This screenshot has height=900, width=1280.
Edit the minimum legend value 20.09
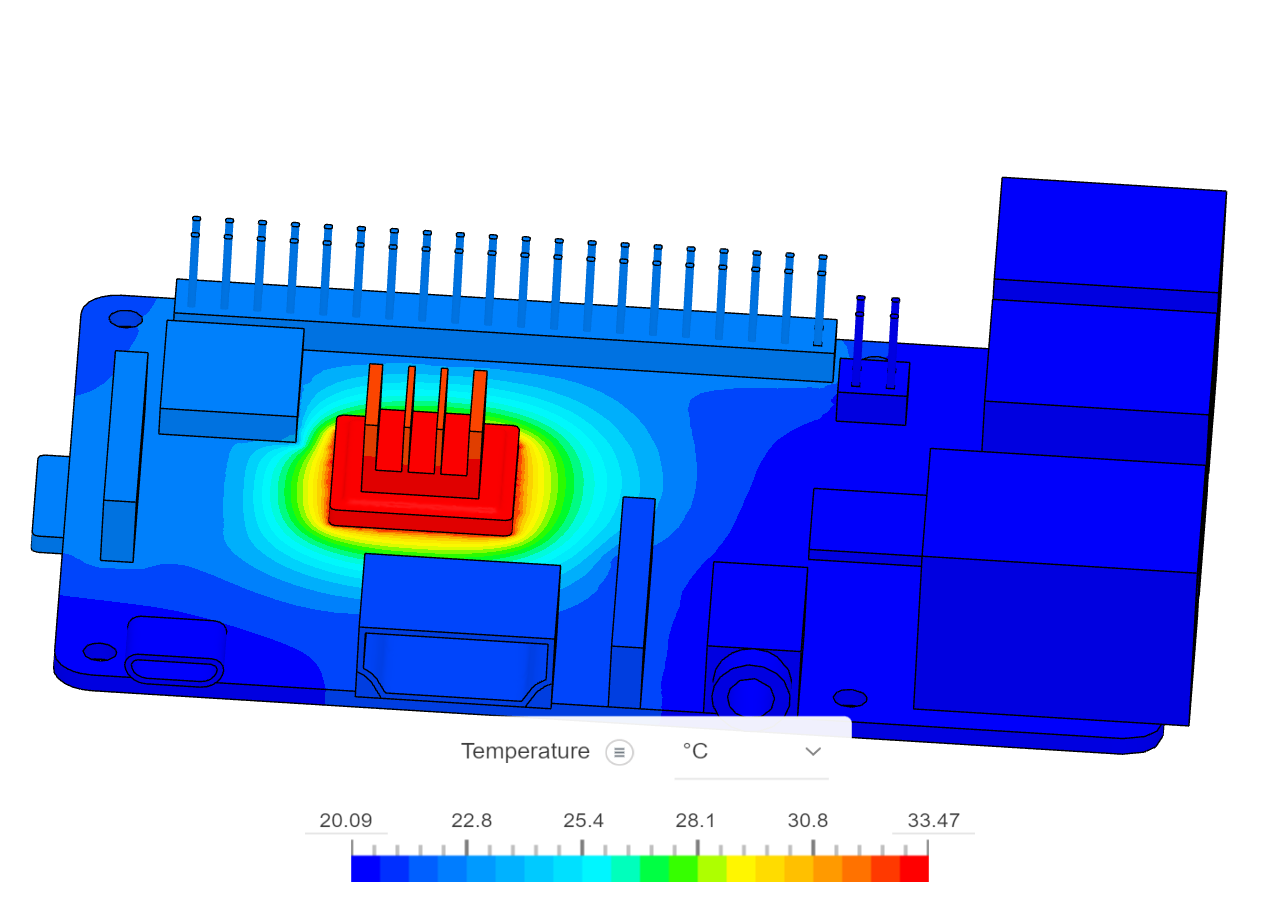tap(346, 820)
